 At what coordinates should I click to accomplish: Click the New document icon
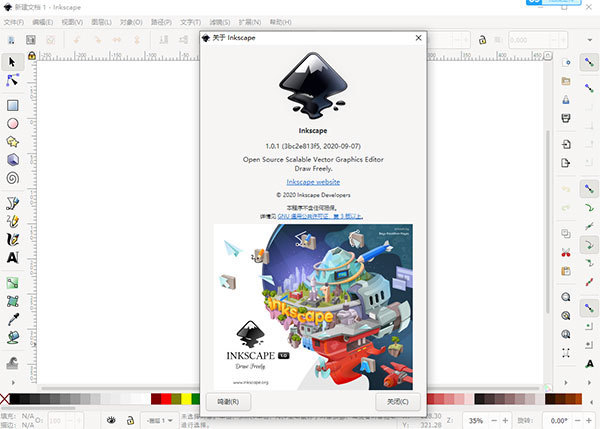point(566,62)
